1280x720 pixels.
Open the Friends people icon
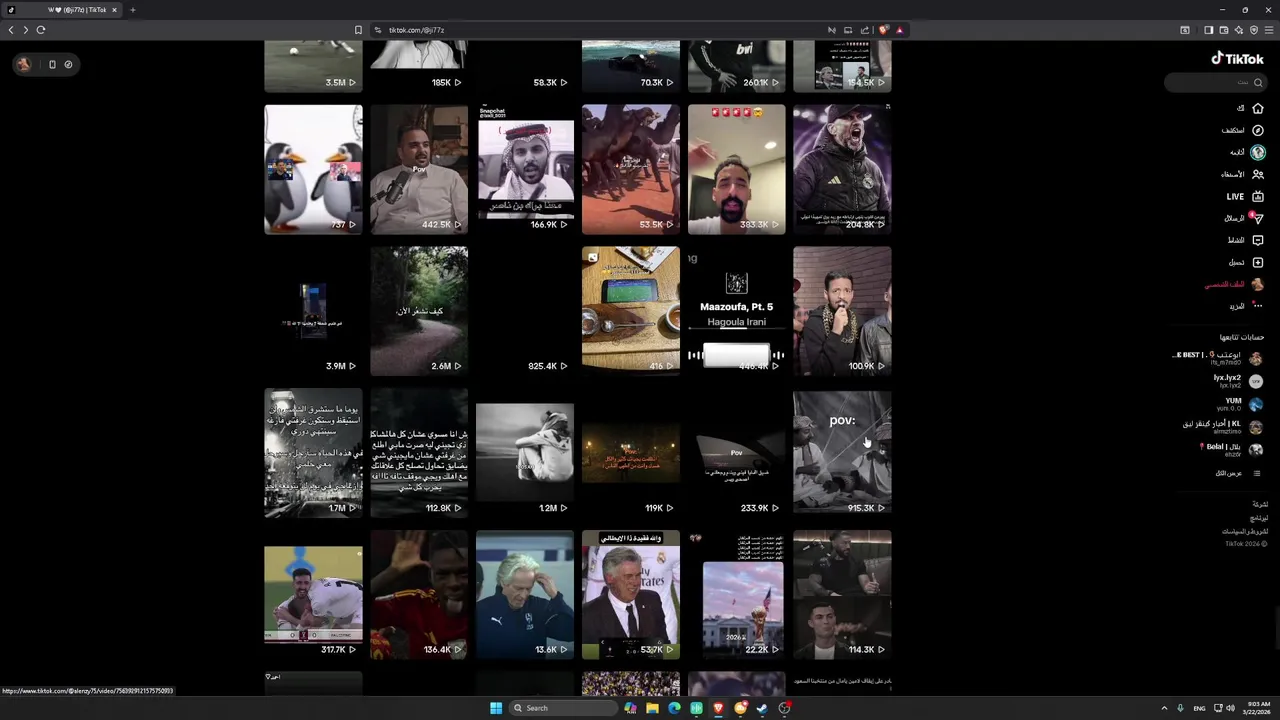point(1258,174)
